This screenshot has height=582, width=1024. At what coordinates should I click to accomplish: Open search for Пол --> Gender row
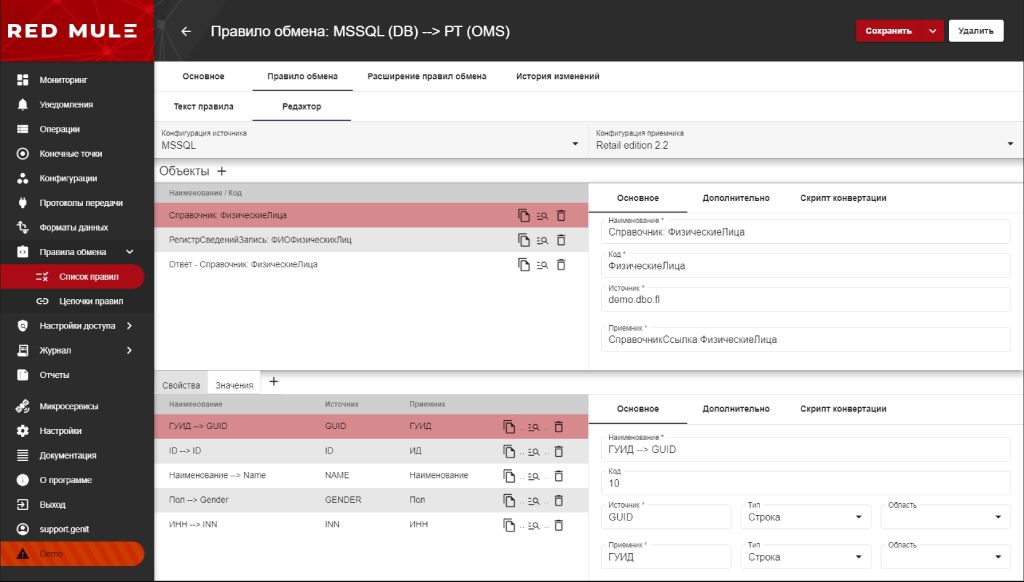tap(534, 500)
